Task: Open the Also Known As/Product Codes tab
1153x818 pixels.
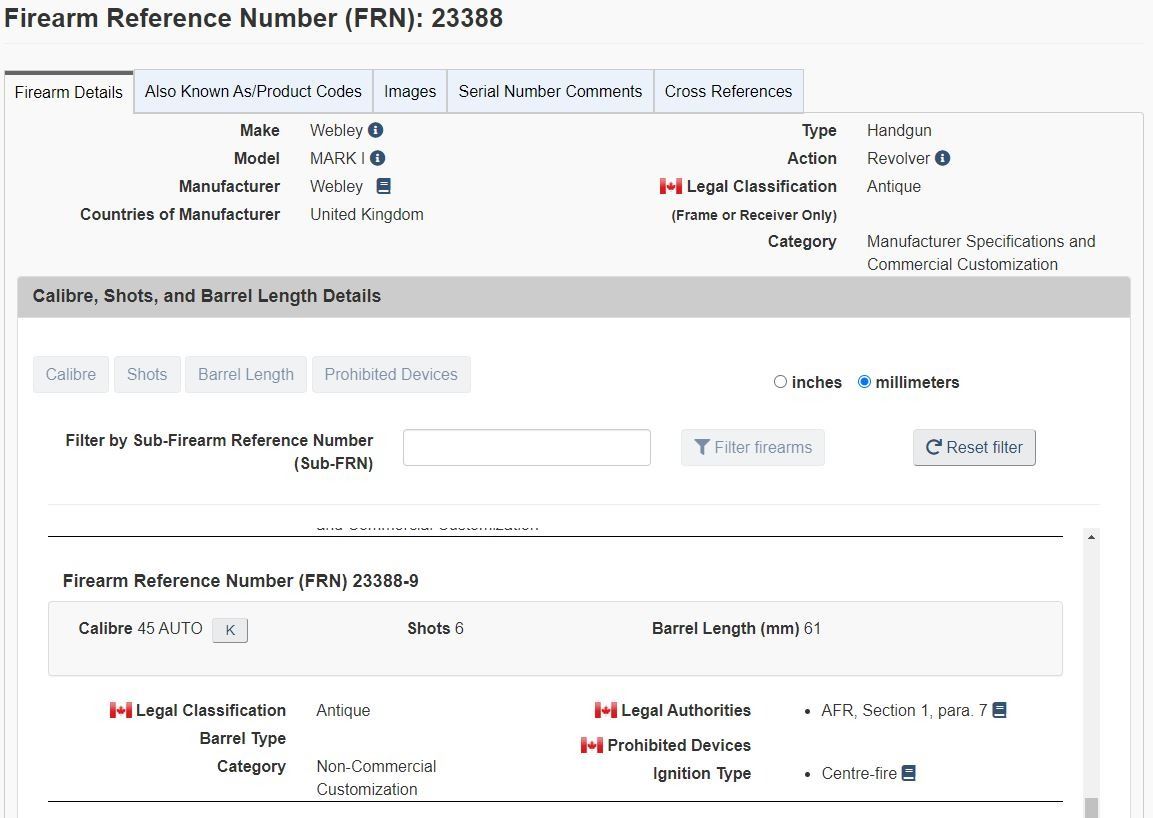Action: tap(253, 91)
